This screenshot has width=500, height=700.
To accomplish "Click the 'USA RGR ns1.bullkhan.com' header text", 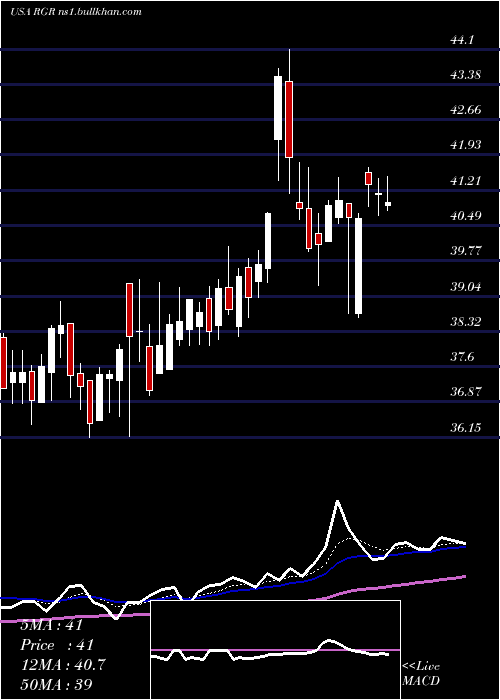I will [75, 11].
